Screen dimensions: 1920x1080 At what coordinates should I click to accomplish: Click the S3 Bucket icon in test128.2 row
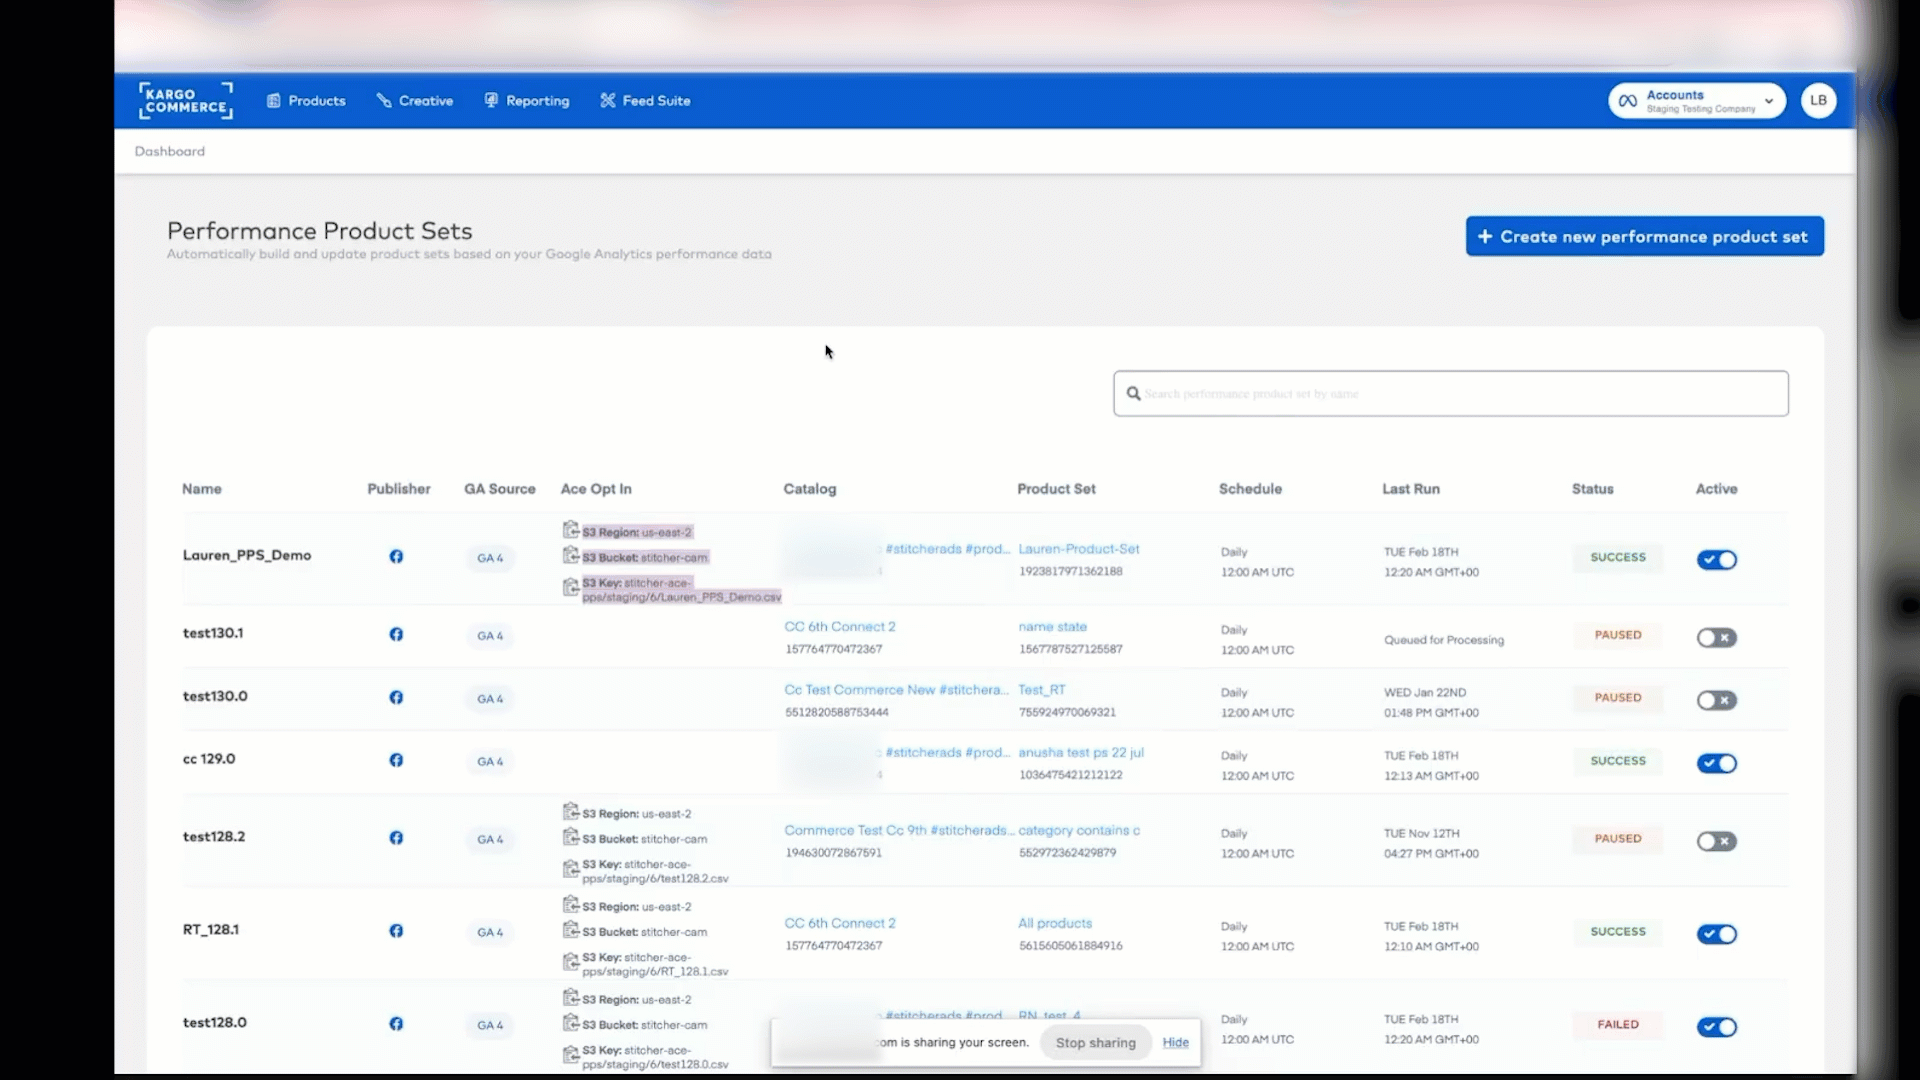[570, 839]
